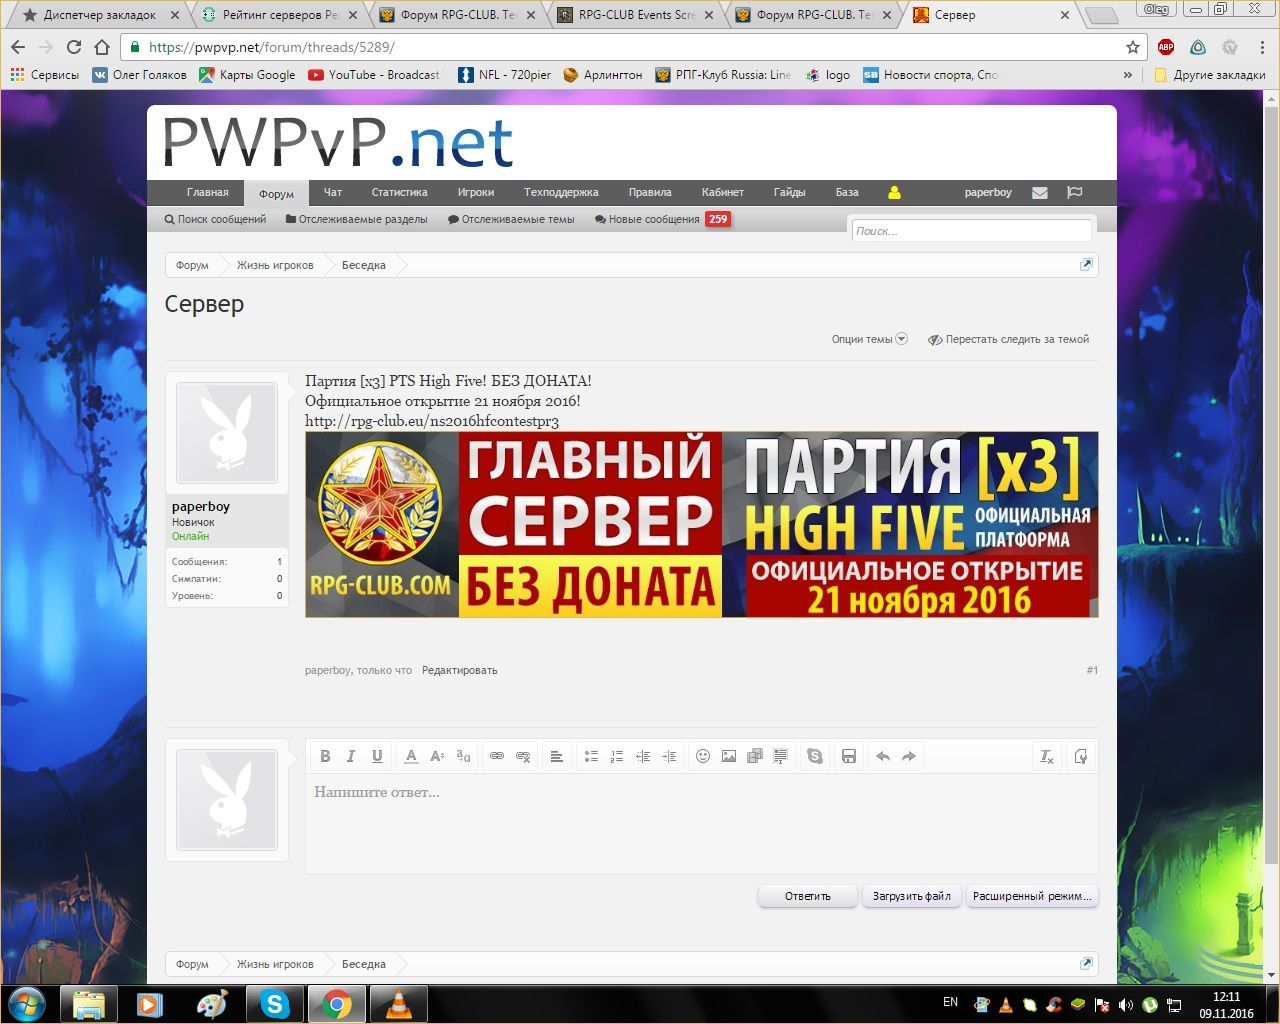Decrease indent in the reply editor
The height and width of the screenshot is (1024, 1280).
click(x=643, y=756)
